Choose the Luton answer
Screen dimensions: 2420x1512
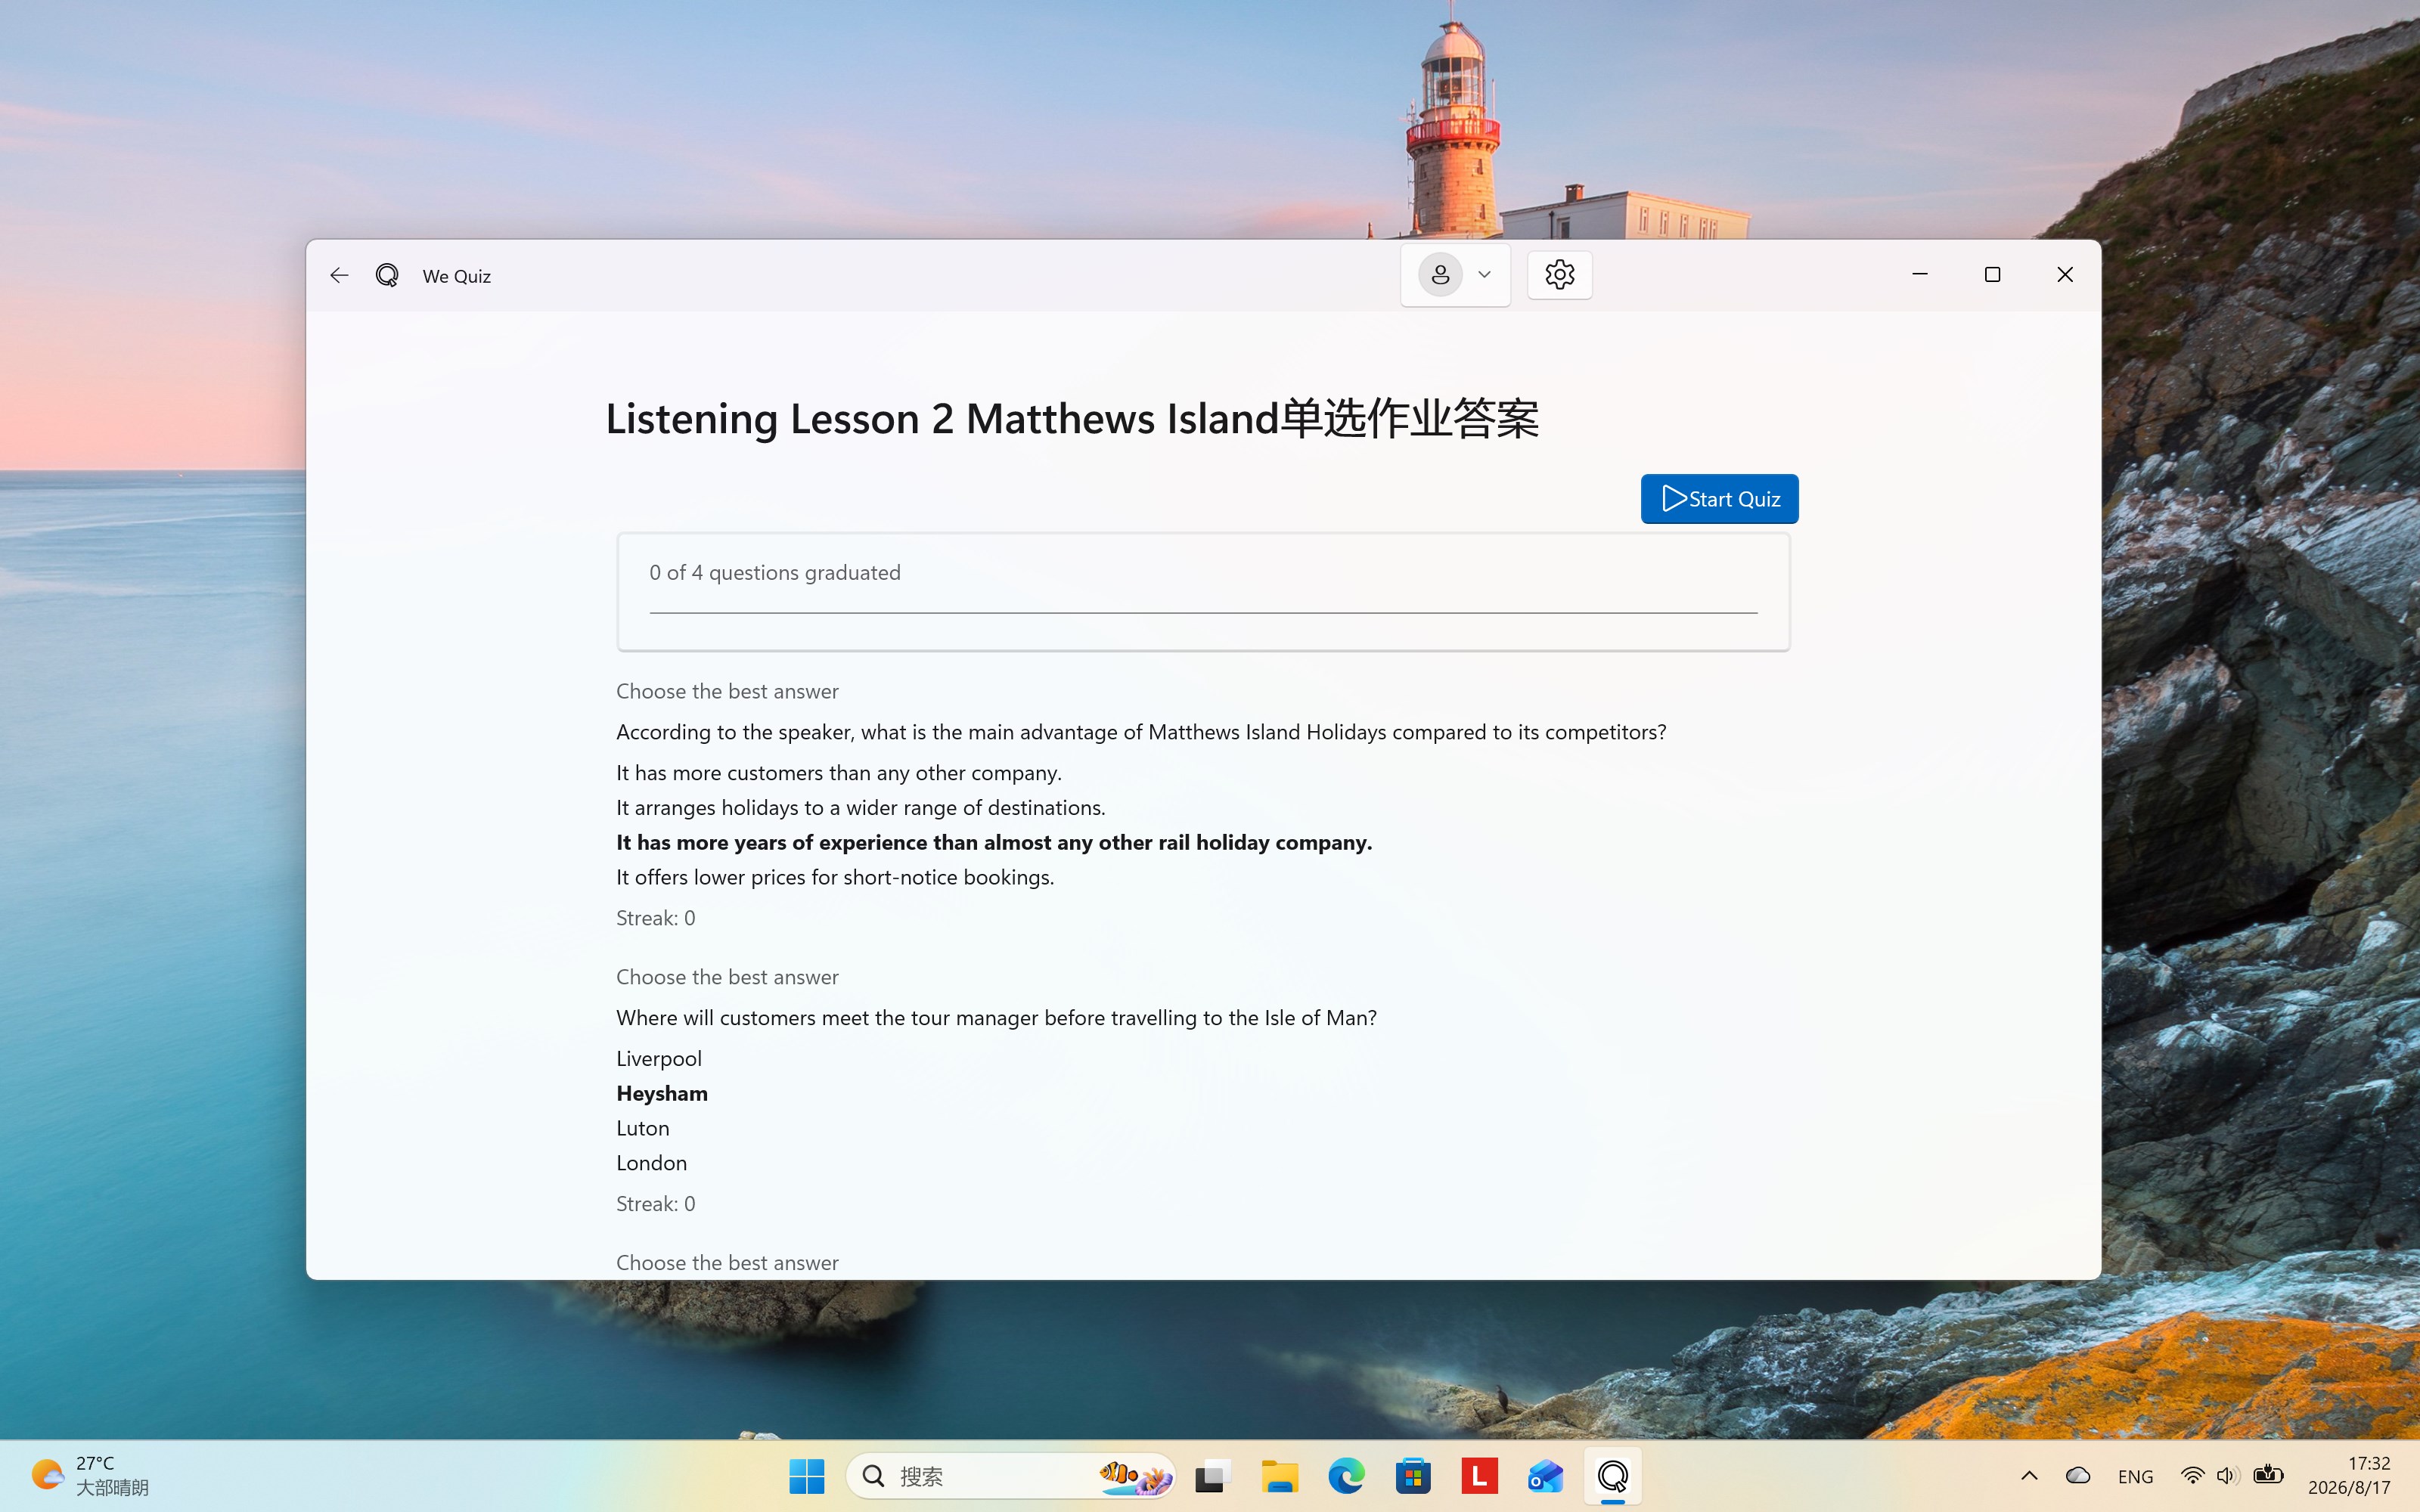[643, 1128]
